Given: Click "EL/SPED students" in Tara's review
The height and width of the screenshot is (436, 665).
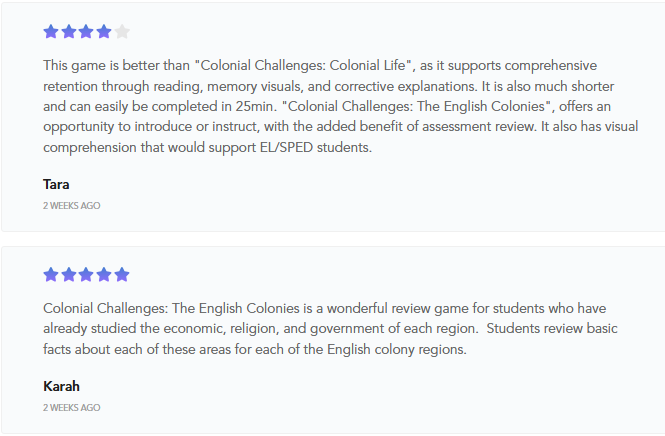Looking at the screenshot, I should [313, 148].
